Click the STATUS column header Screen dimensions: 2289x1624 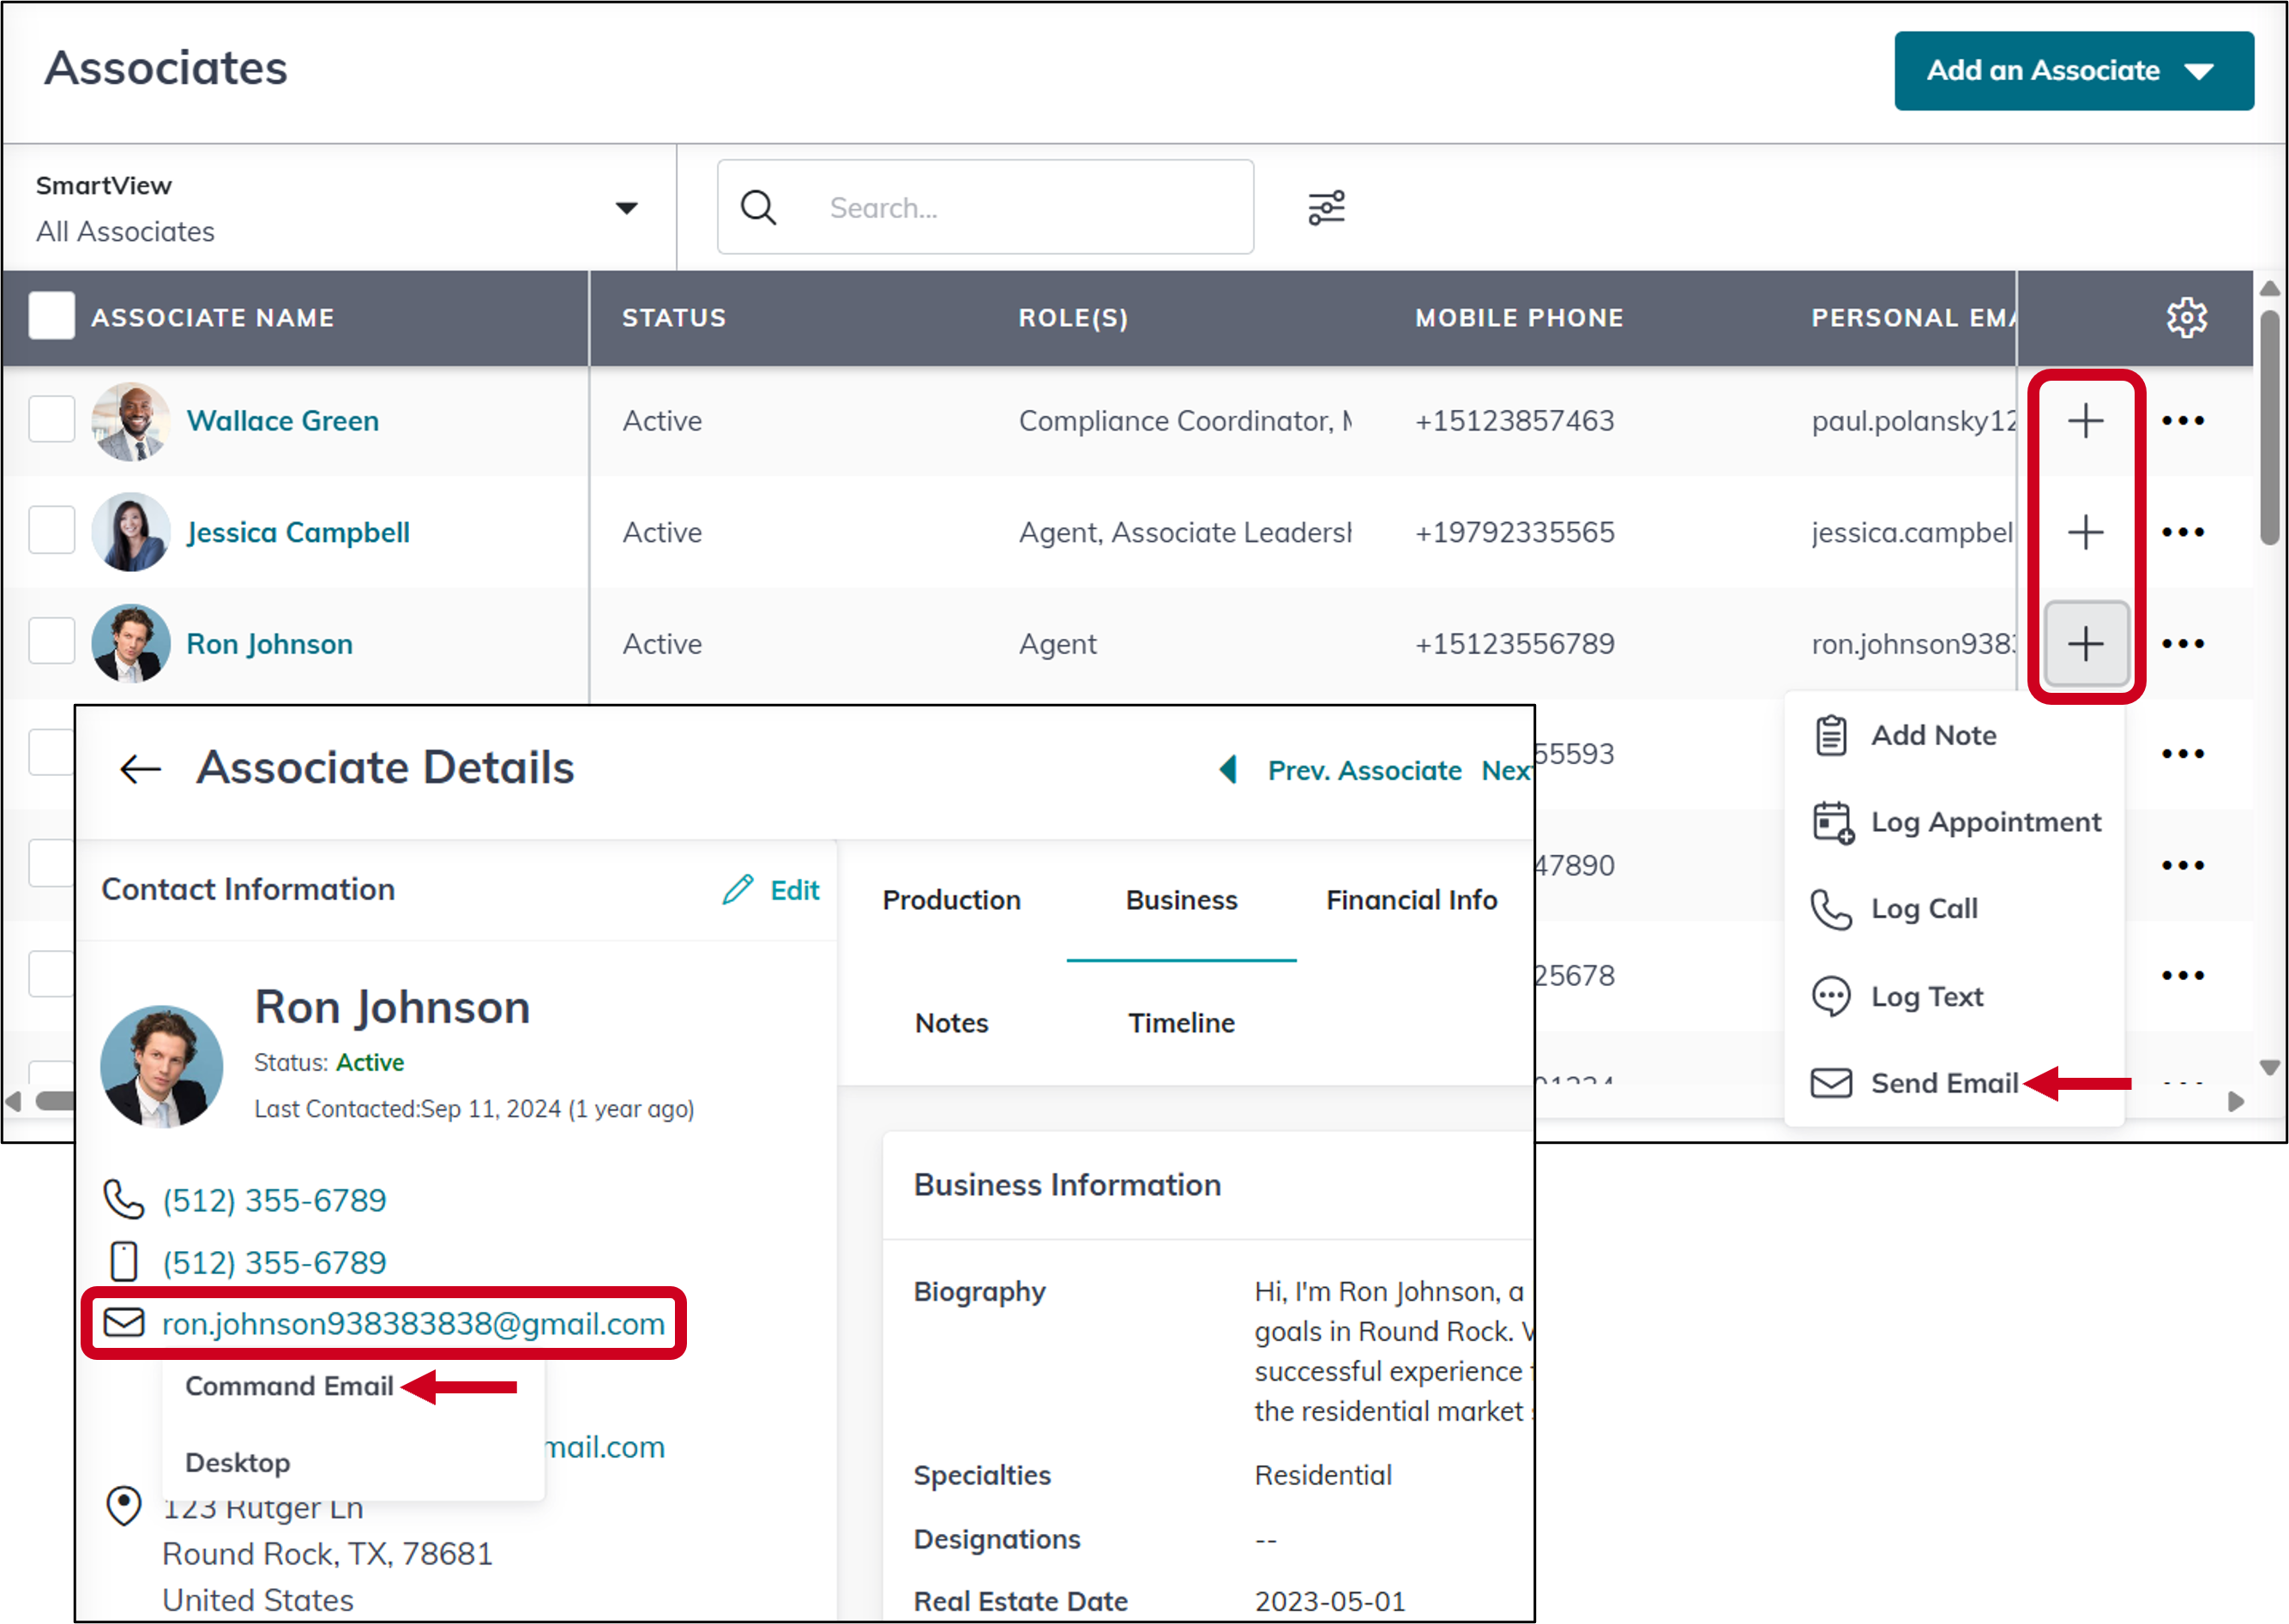click(x=674, y=318)
